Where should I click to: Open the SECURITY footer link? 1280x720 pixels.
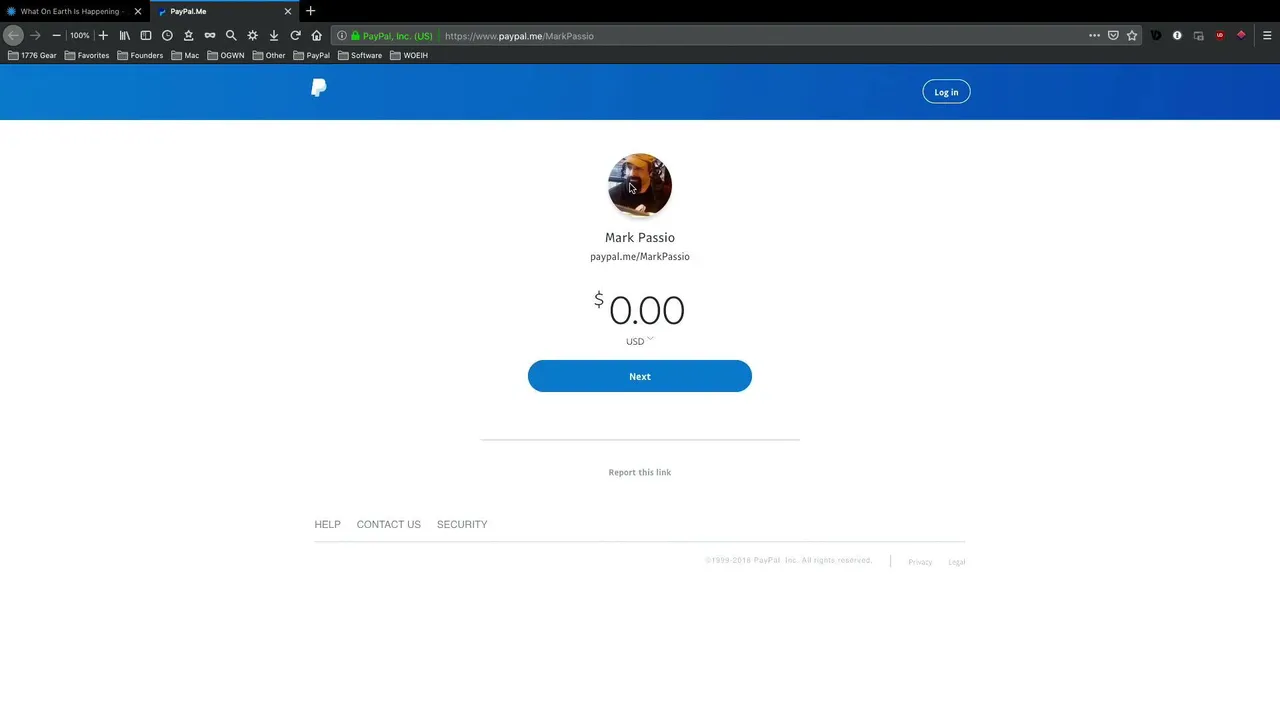(462, 524)
